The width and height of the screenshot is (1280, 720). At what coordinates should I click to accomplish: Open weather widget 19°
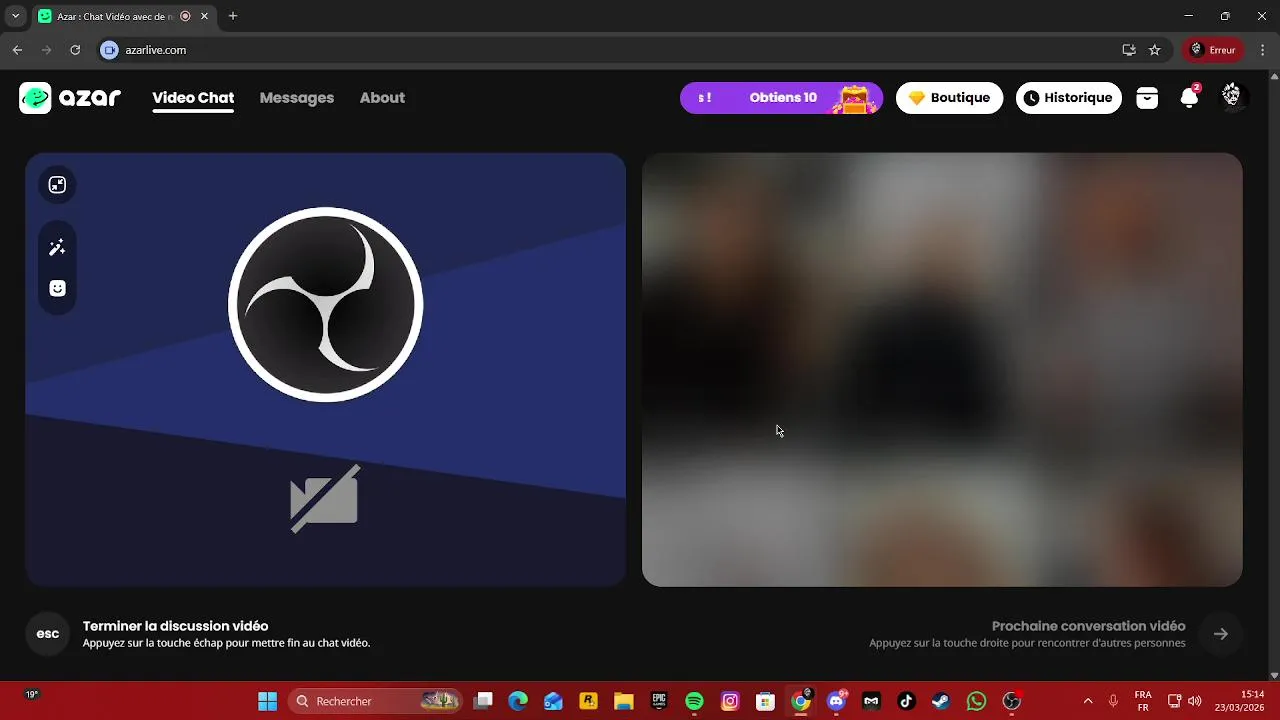[x=32, y=694]
